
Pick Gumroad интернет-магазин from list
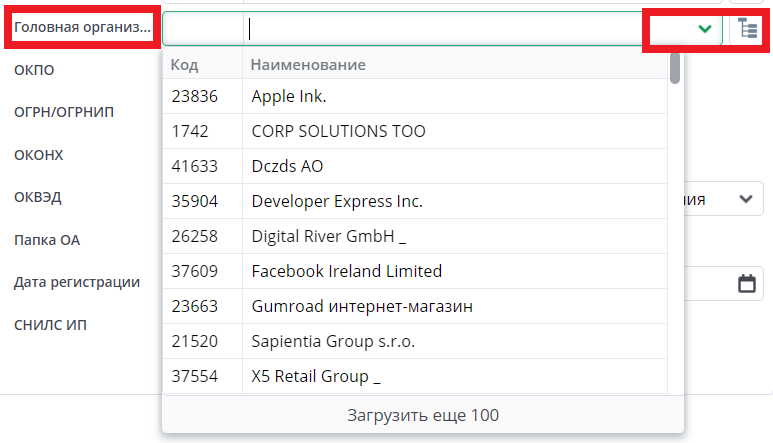[361, 306]
